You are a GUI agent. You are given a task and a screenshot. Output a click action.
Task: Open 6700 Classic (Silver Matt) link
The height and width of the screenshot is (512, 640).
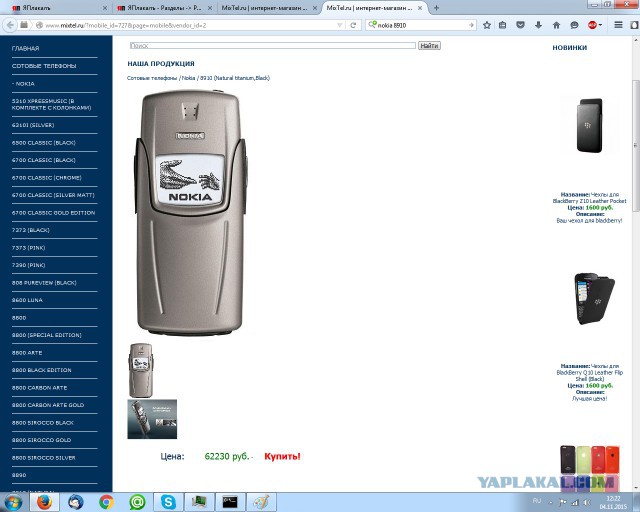pos(53,195)
